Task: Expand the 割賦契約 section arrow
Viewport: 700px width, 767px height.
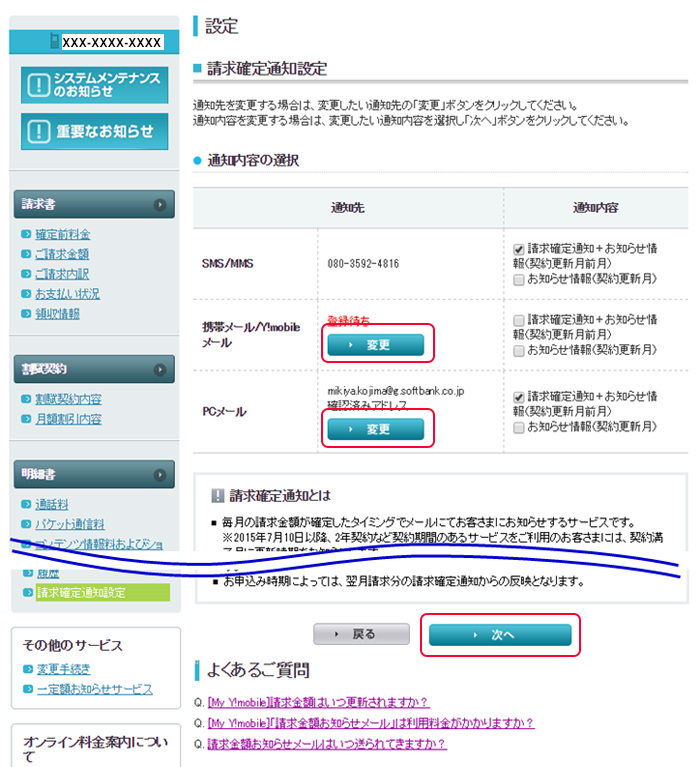Action: pyautogui.click(x=159, y=369)
